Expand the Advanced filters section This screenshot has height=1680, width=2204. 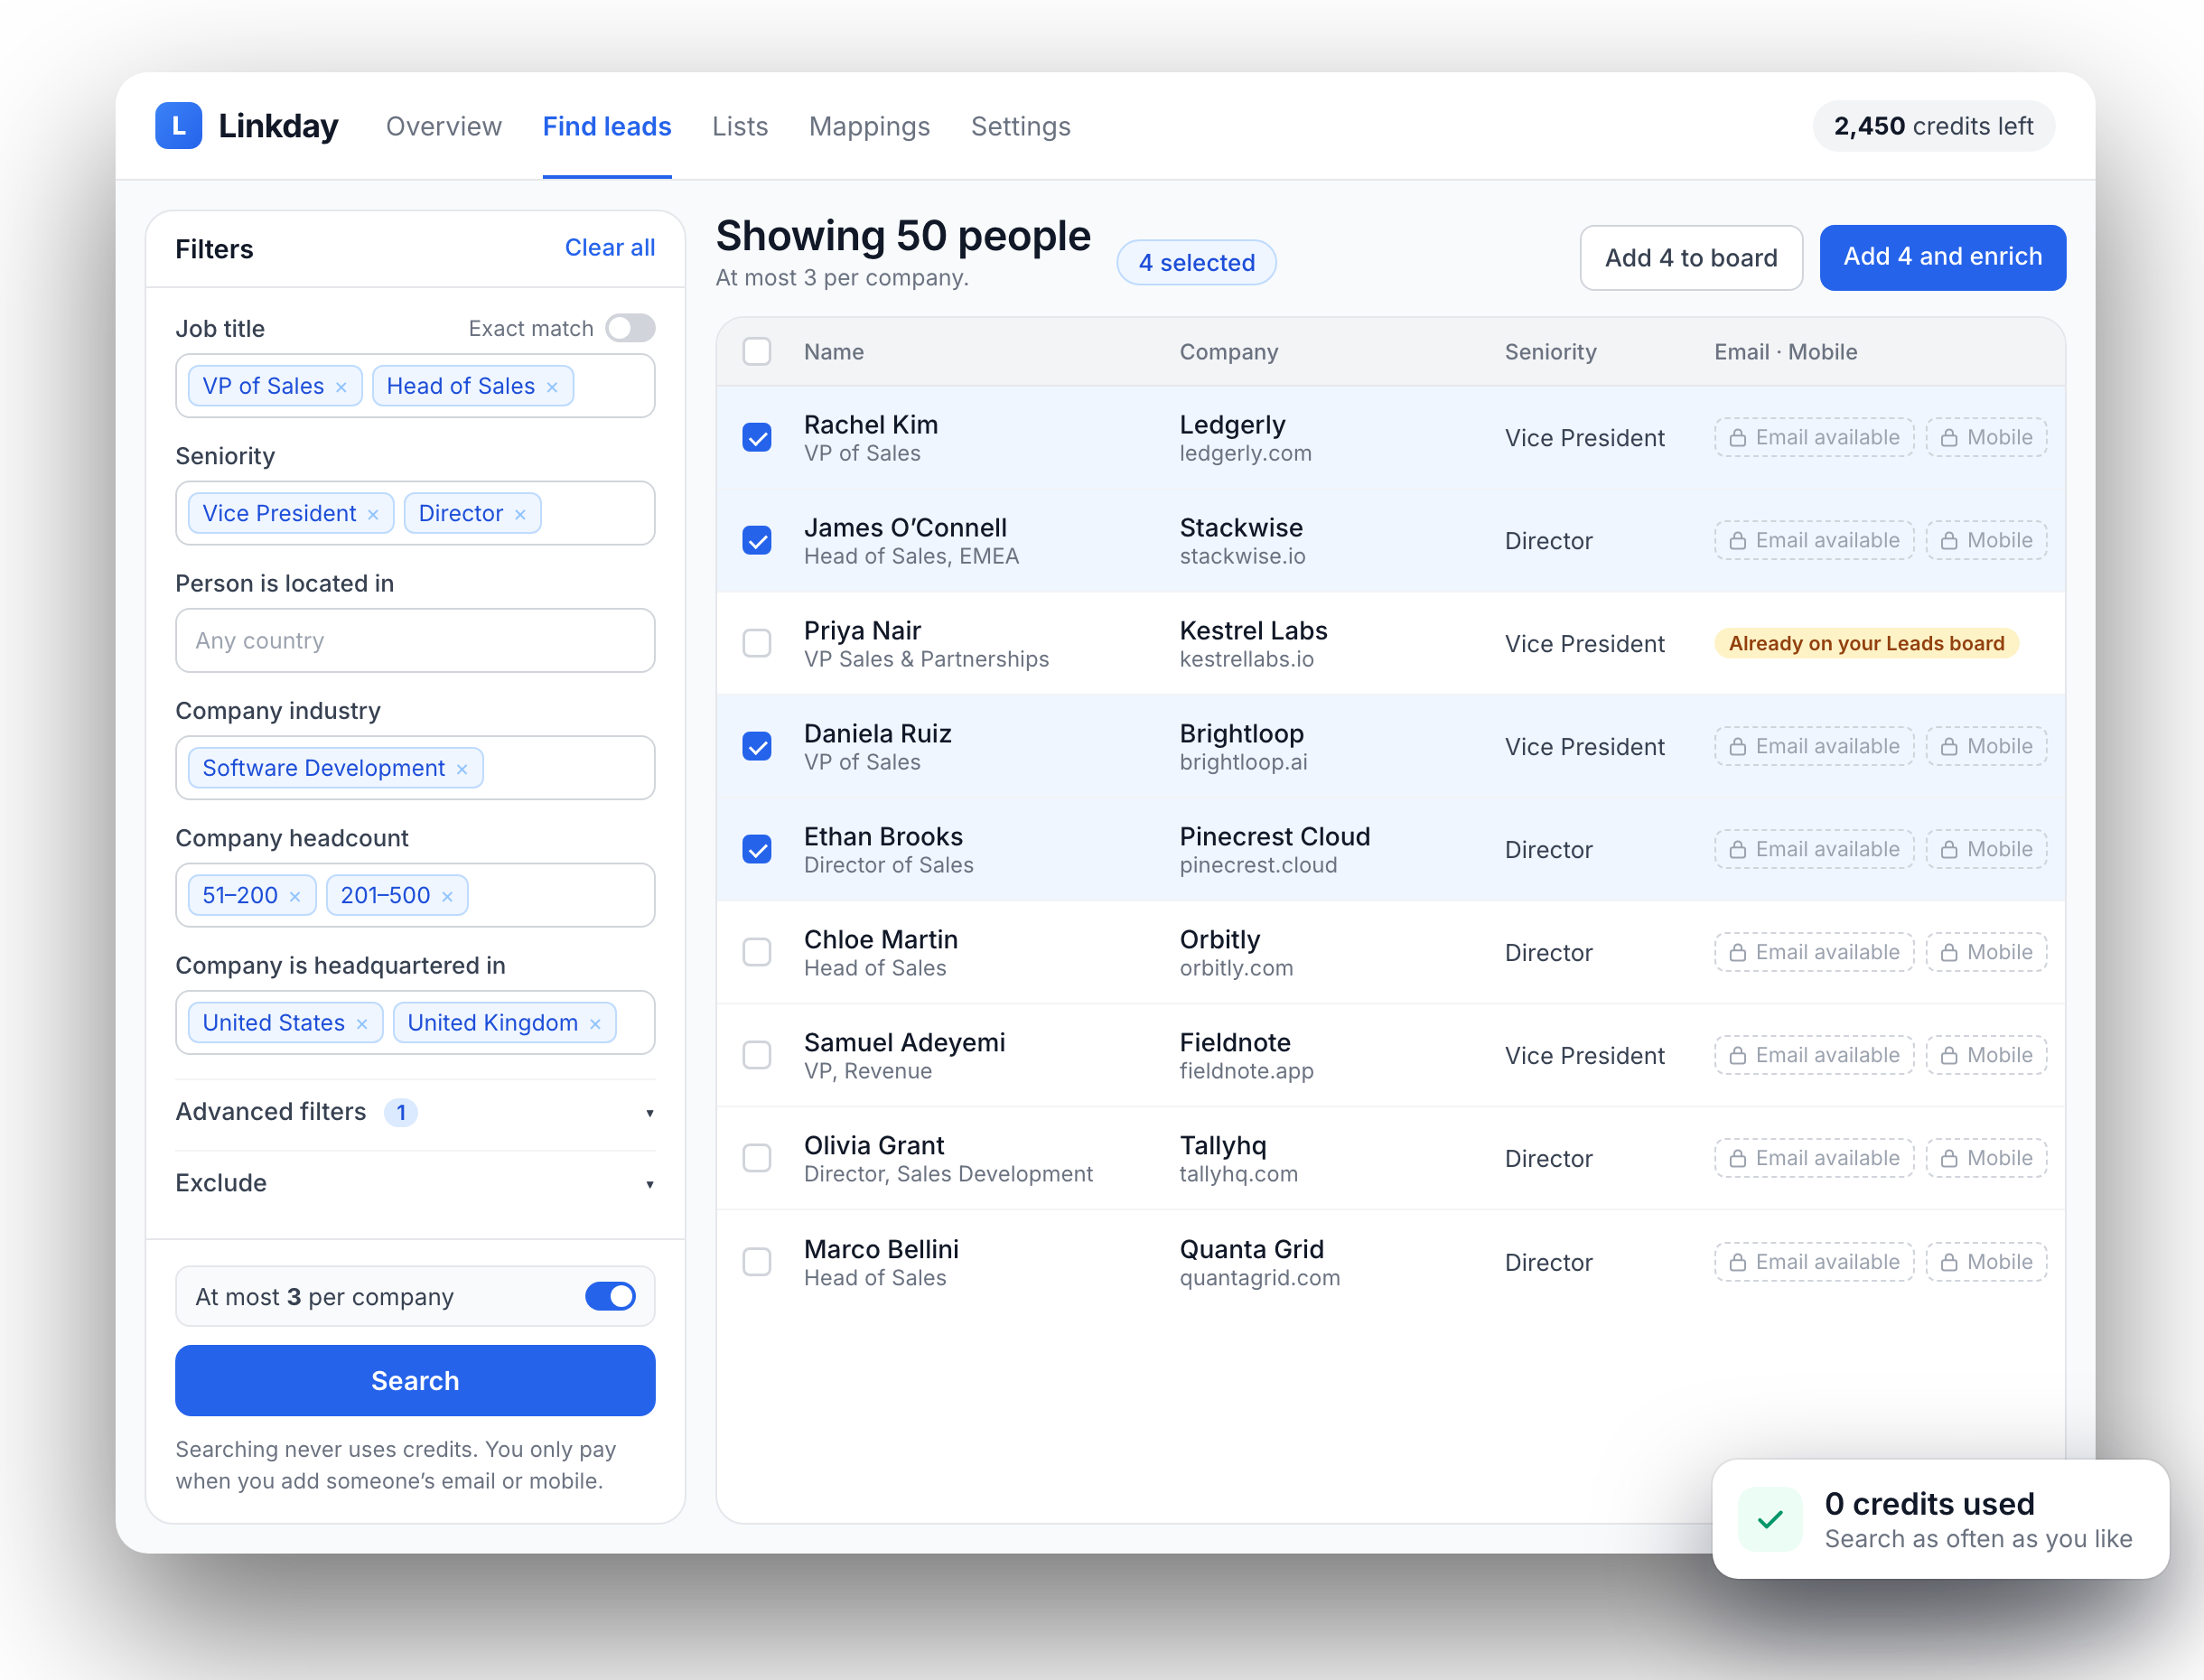[x=415, y=1112]
